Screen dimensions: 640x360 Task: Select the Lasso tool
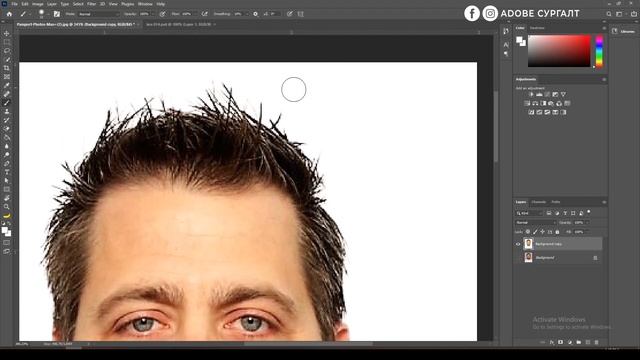tap(7, 51)
